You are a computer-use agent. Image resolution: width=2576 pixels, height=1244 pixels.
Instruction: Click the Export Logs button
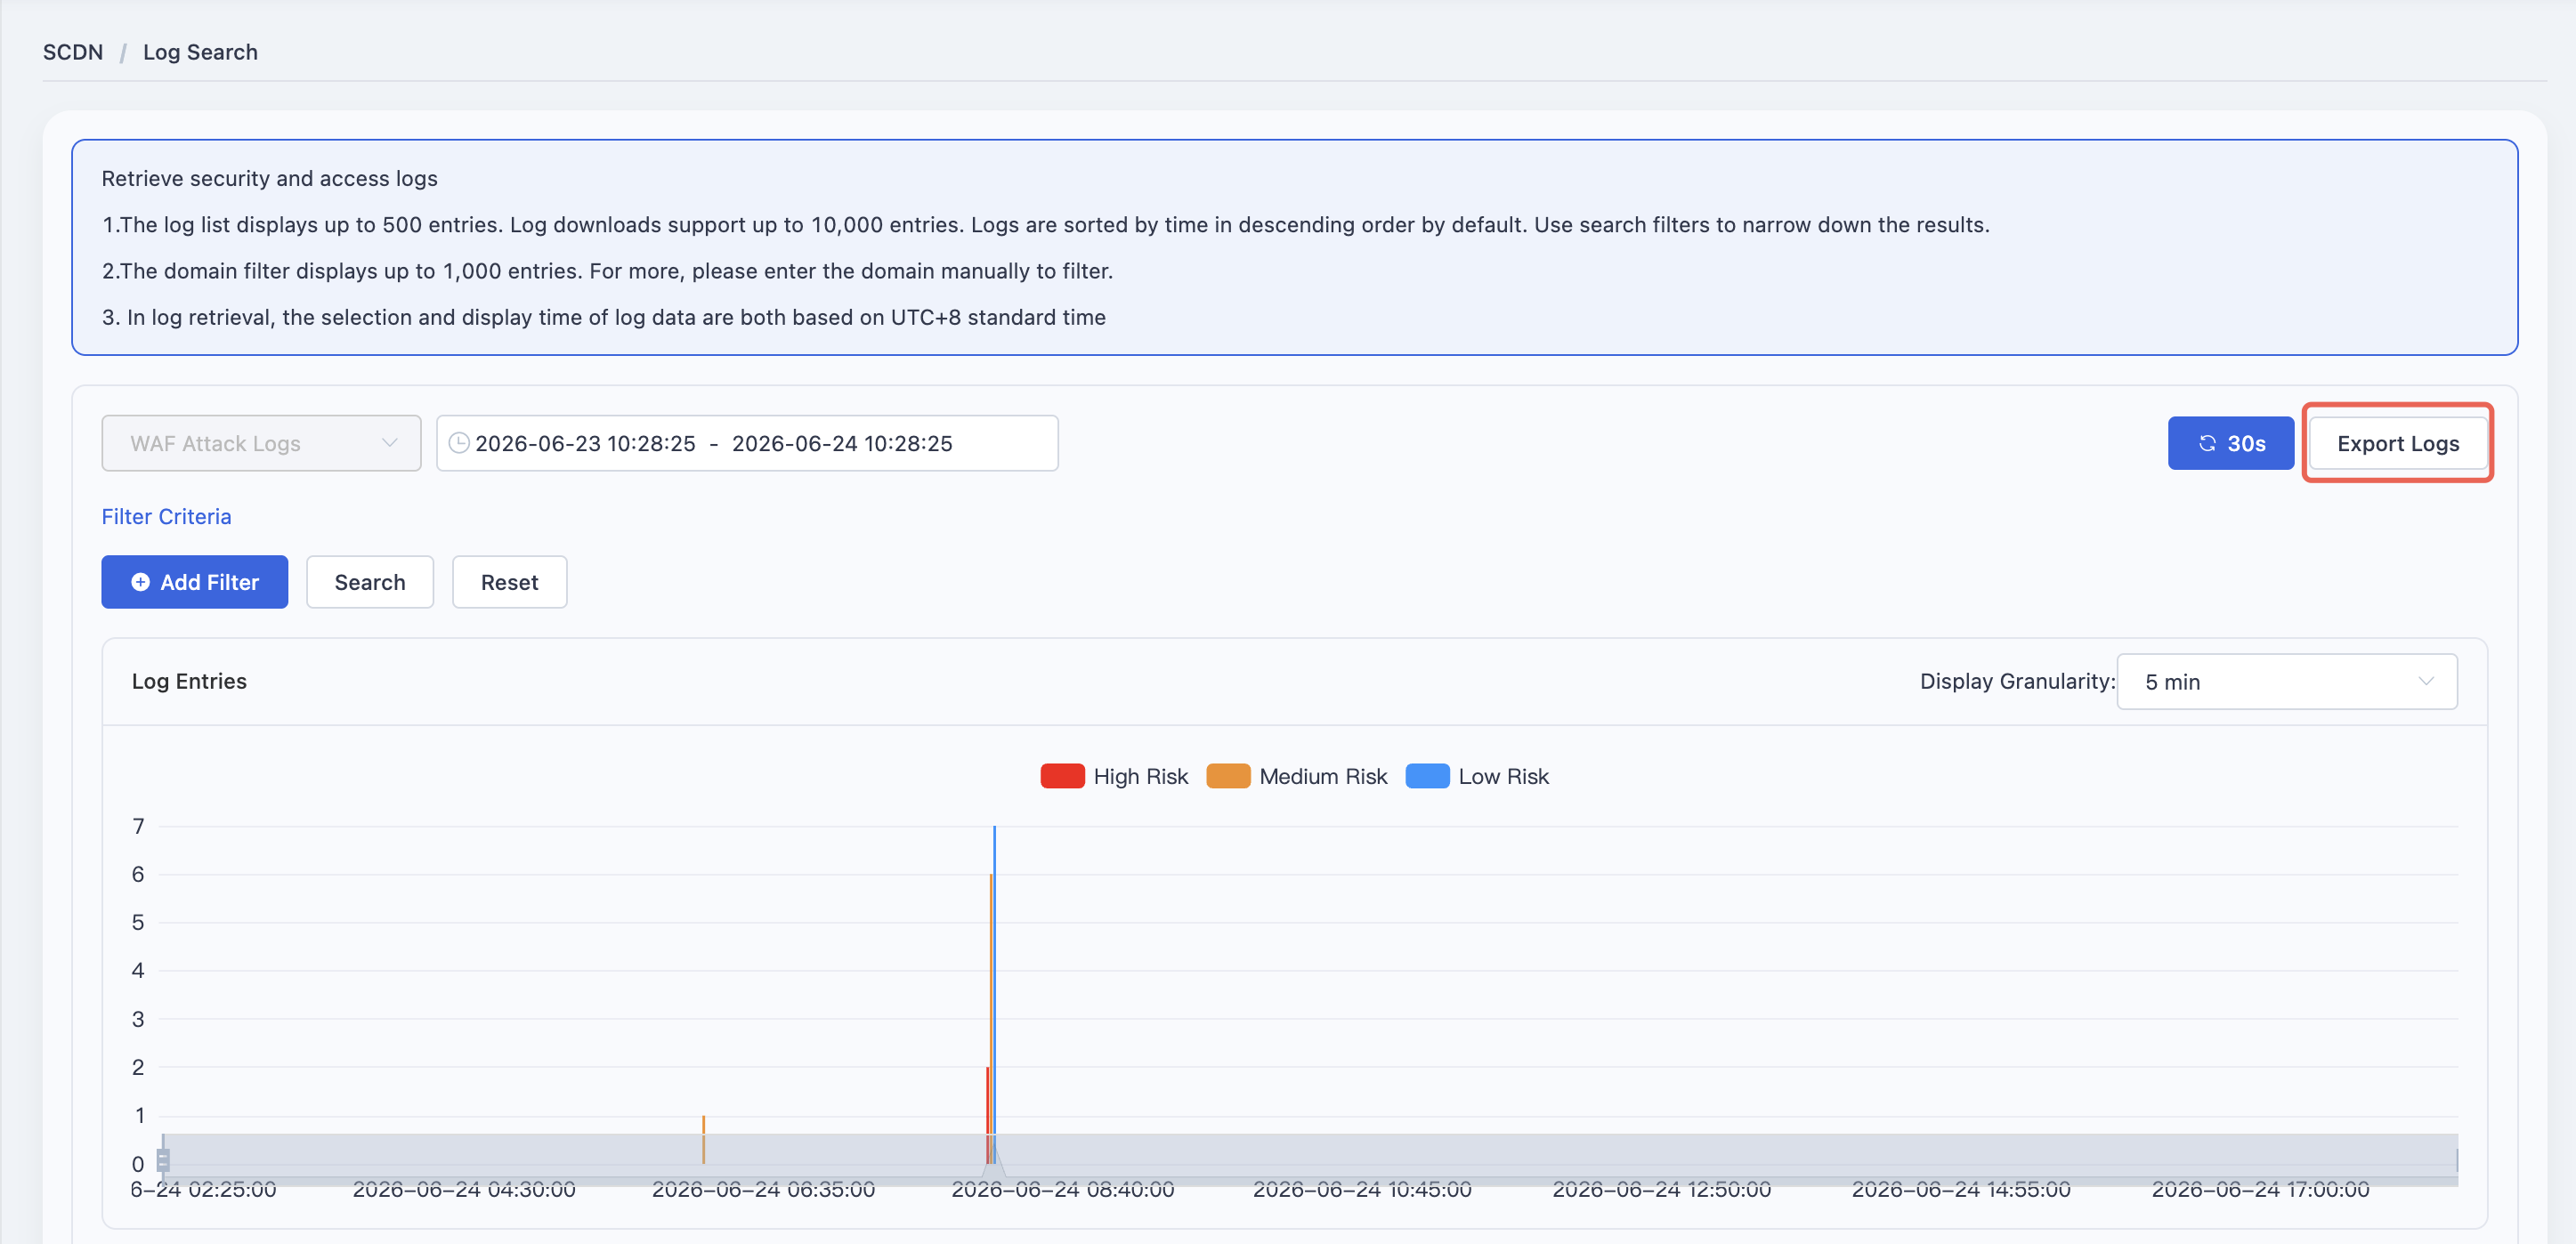click(2397, 443)
